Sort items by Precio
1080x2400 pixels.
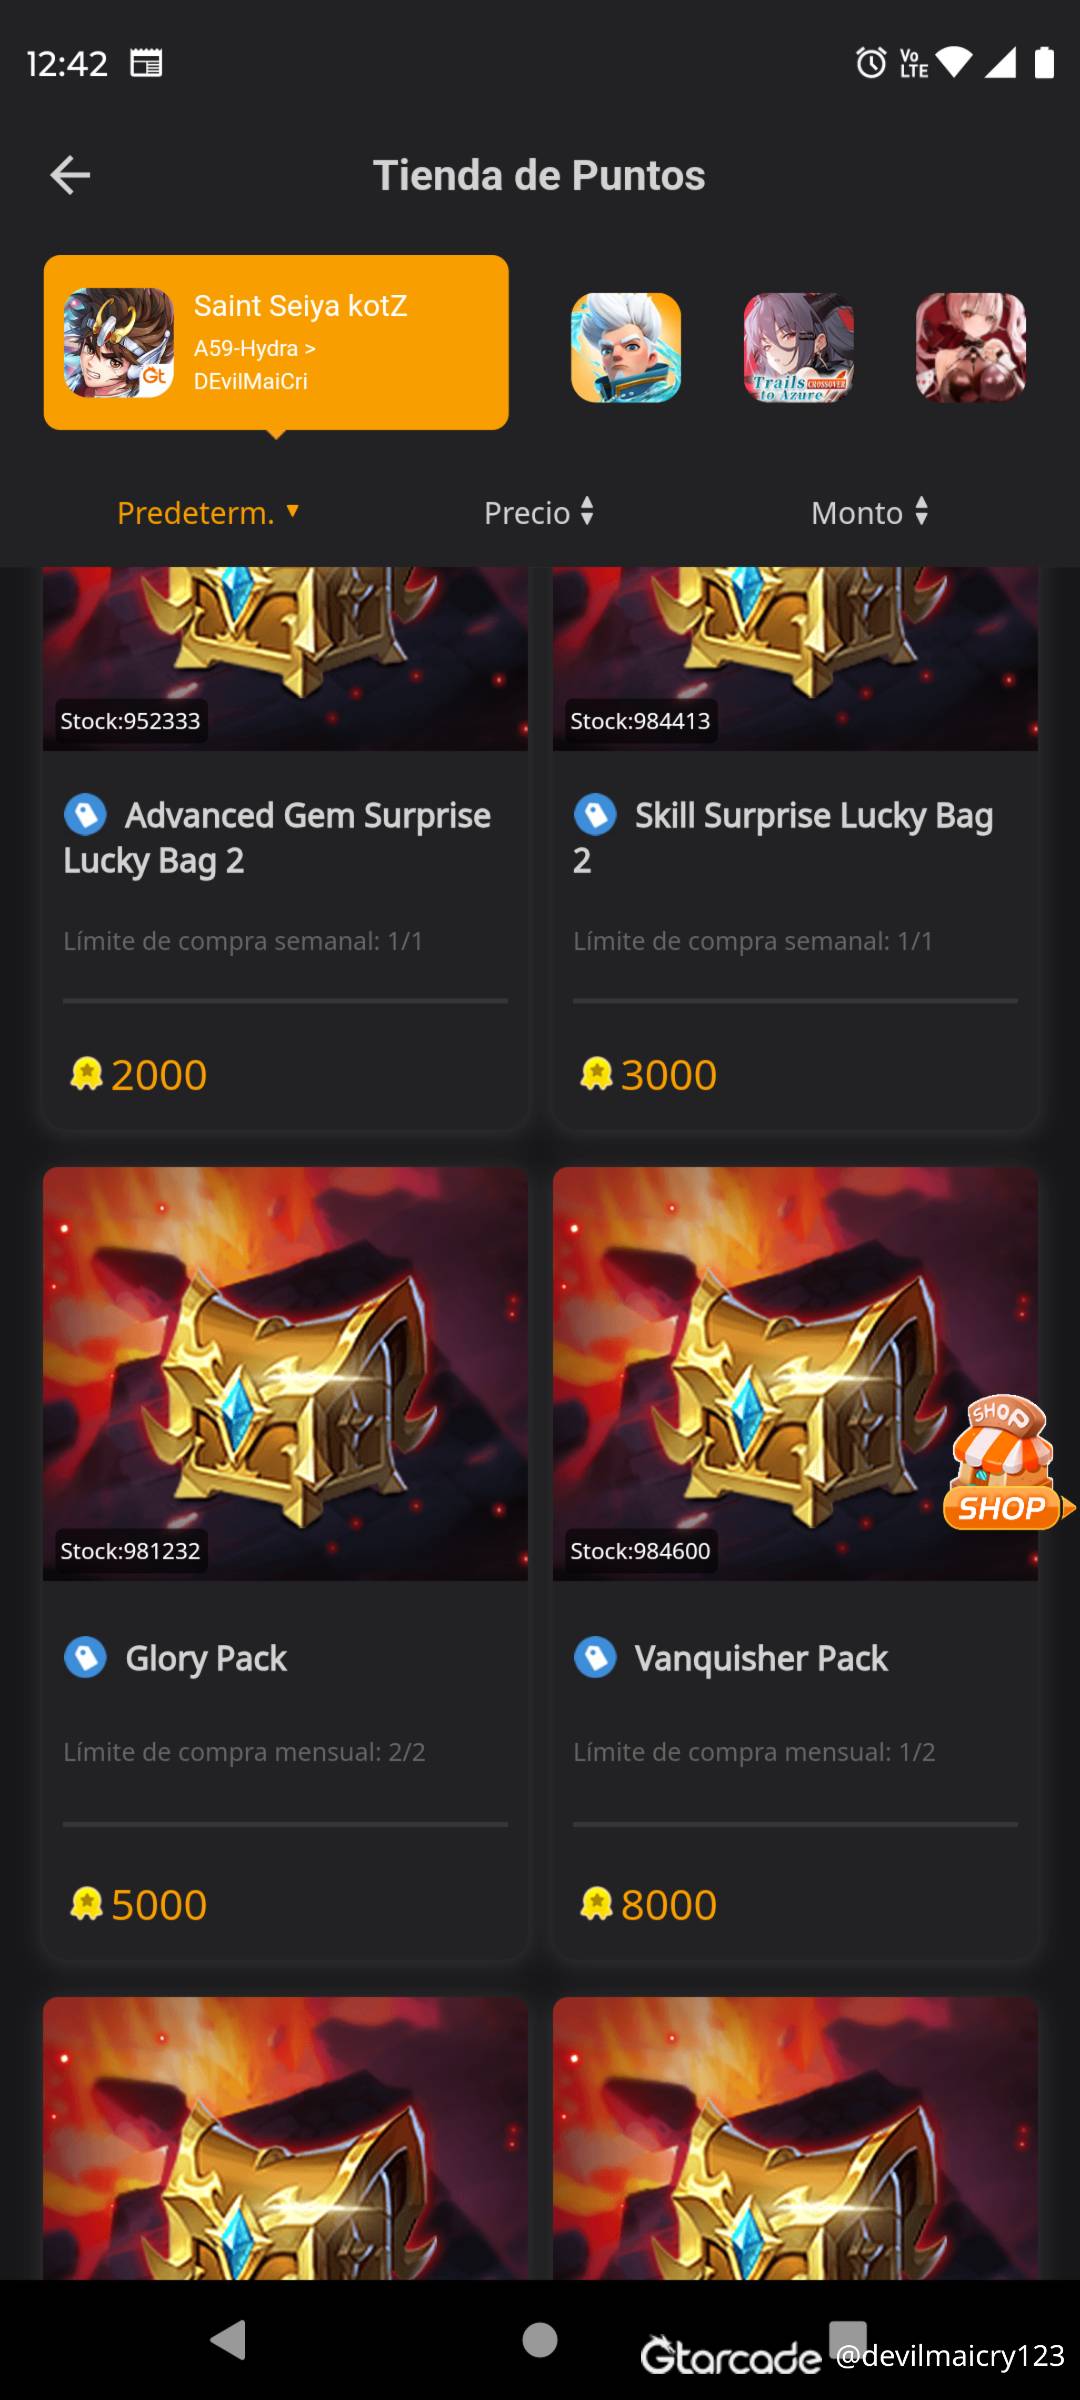pyautogui.click(x=539, y=512)
